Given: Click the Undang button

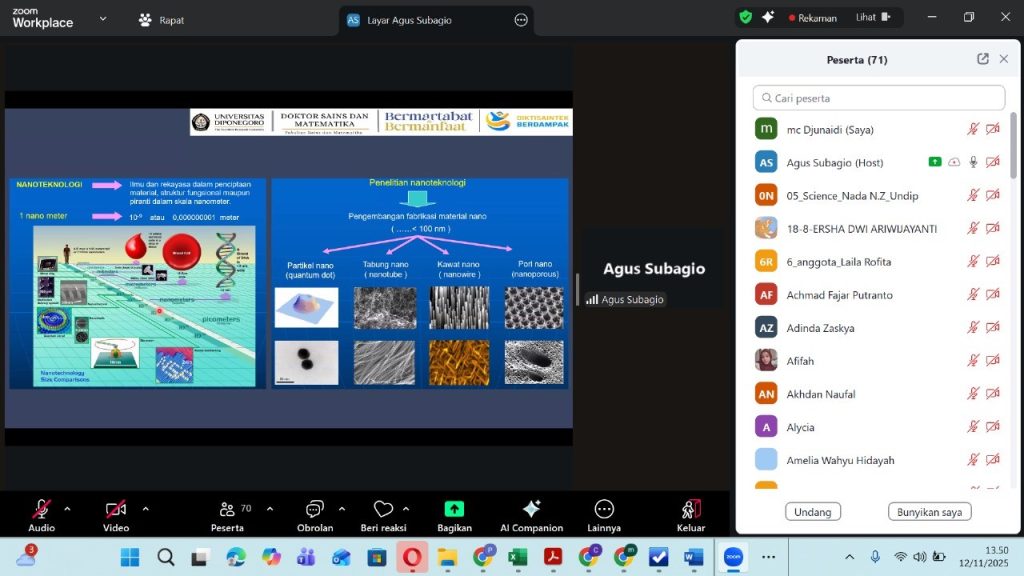Looking at the screenshot, I should pyautogui.click(x=812, y=512).
